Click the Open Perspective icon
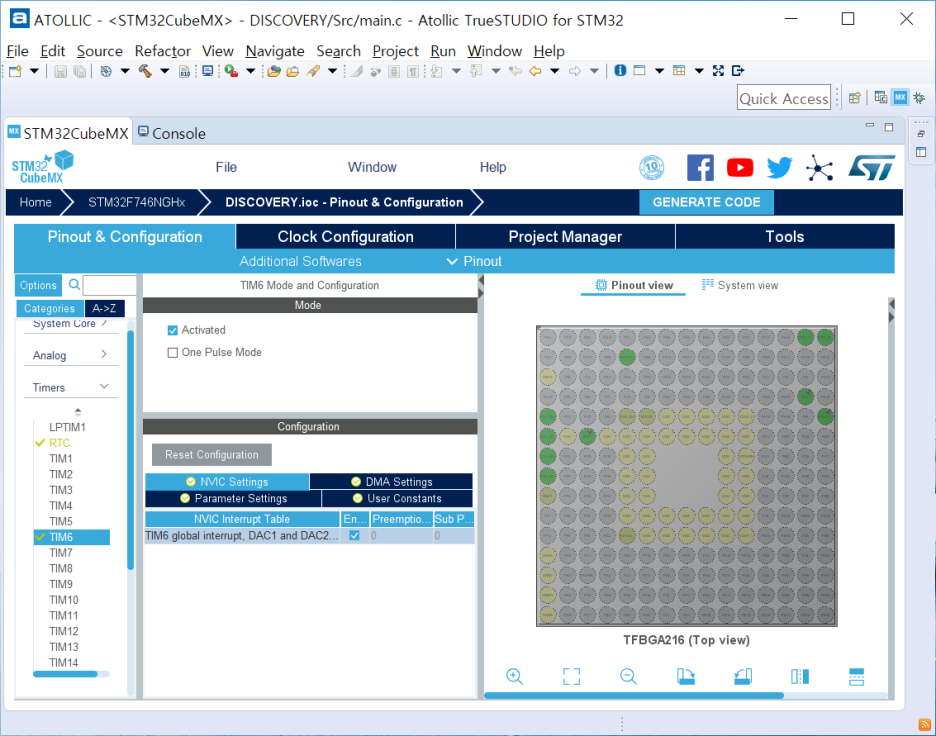This screenshot has width=936, height=736. (x=855, y=97)
